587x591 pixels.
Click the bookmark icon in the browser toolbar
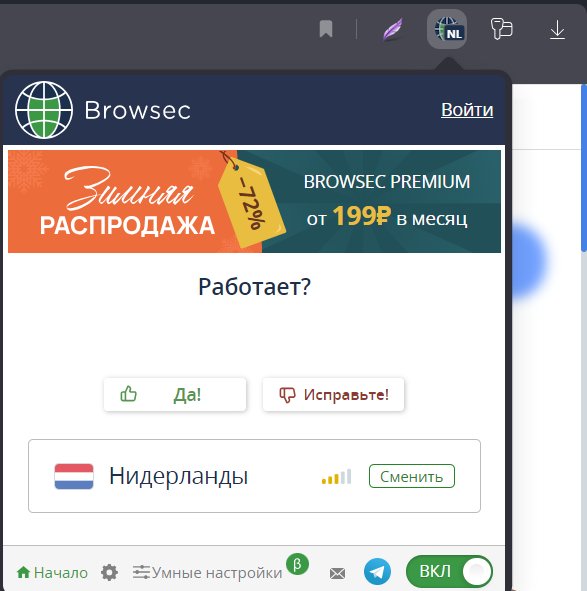(326, 29)
